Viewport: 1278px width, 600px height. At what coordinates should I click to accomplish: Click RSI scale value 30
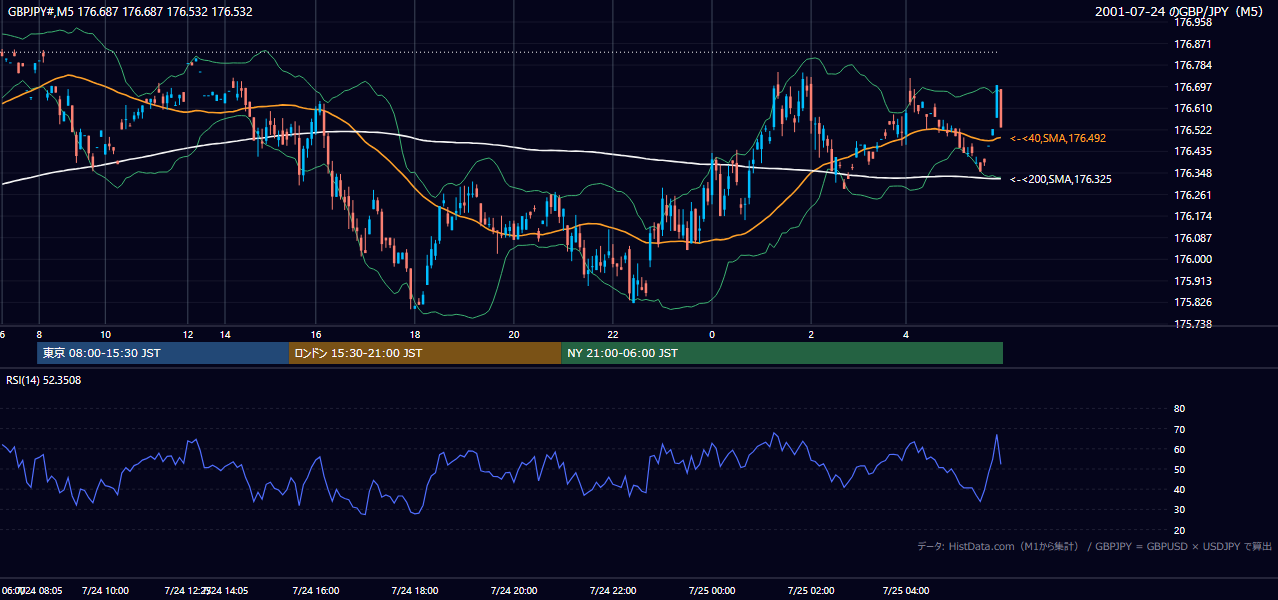tap(1179, 509)
